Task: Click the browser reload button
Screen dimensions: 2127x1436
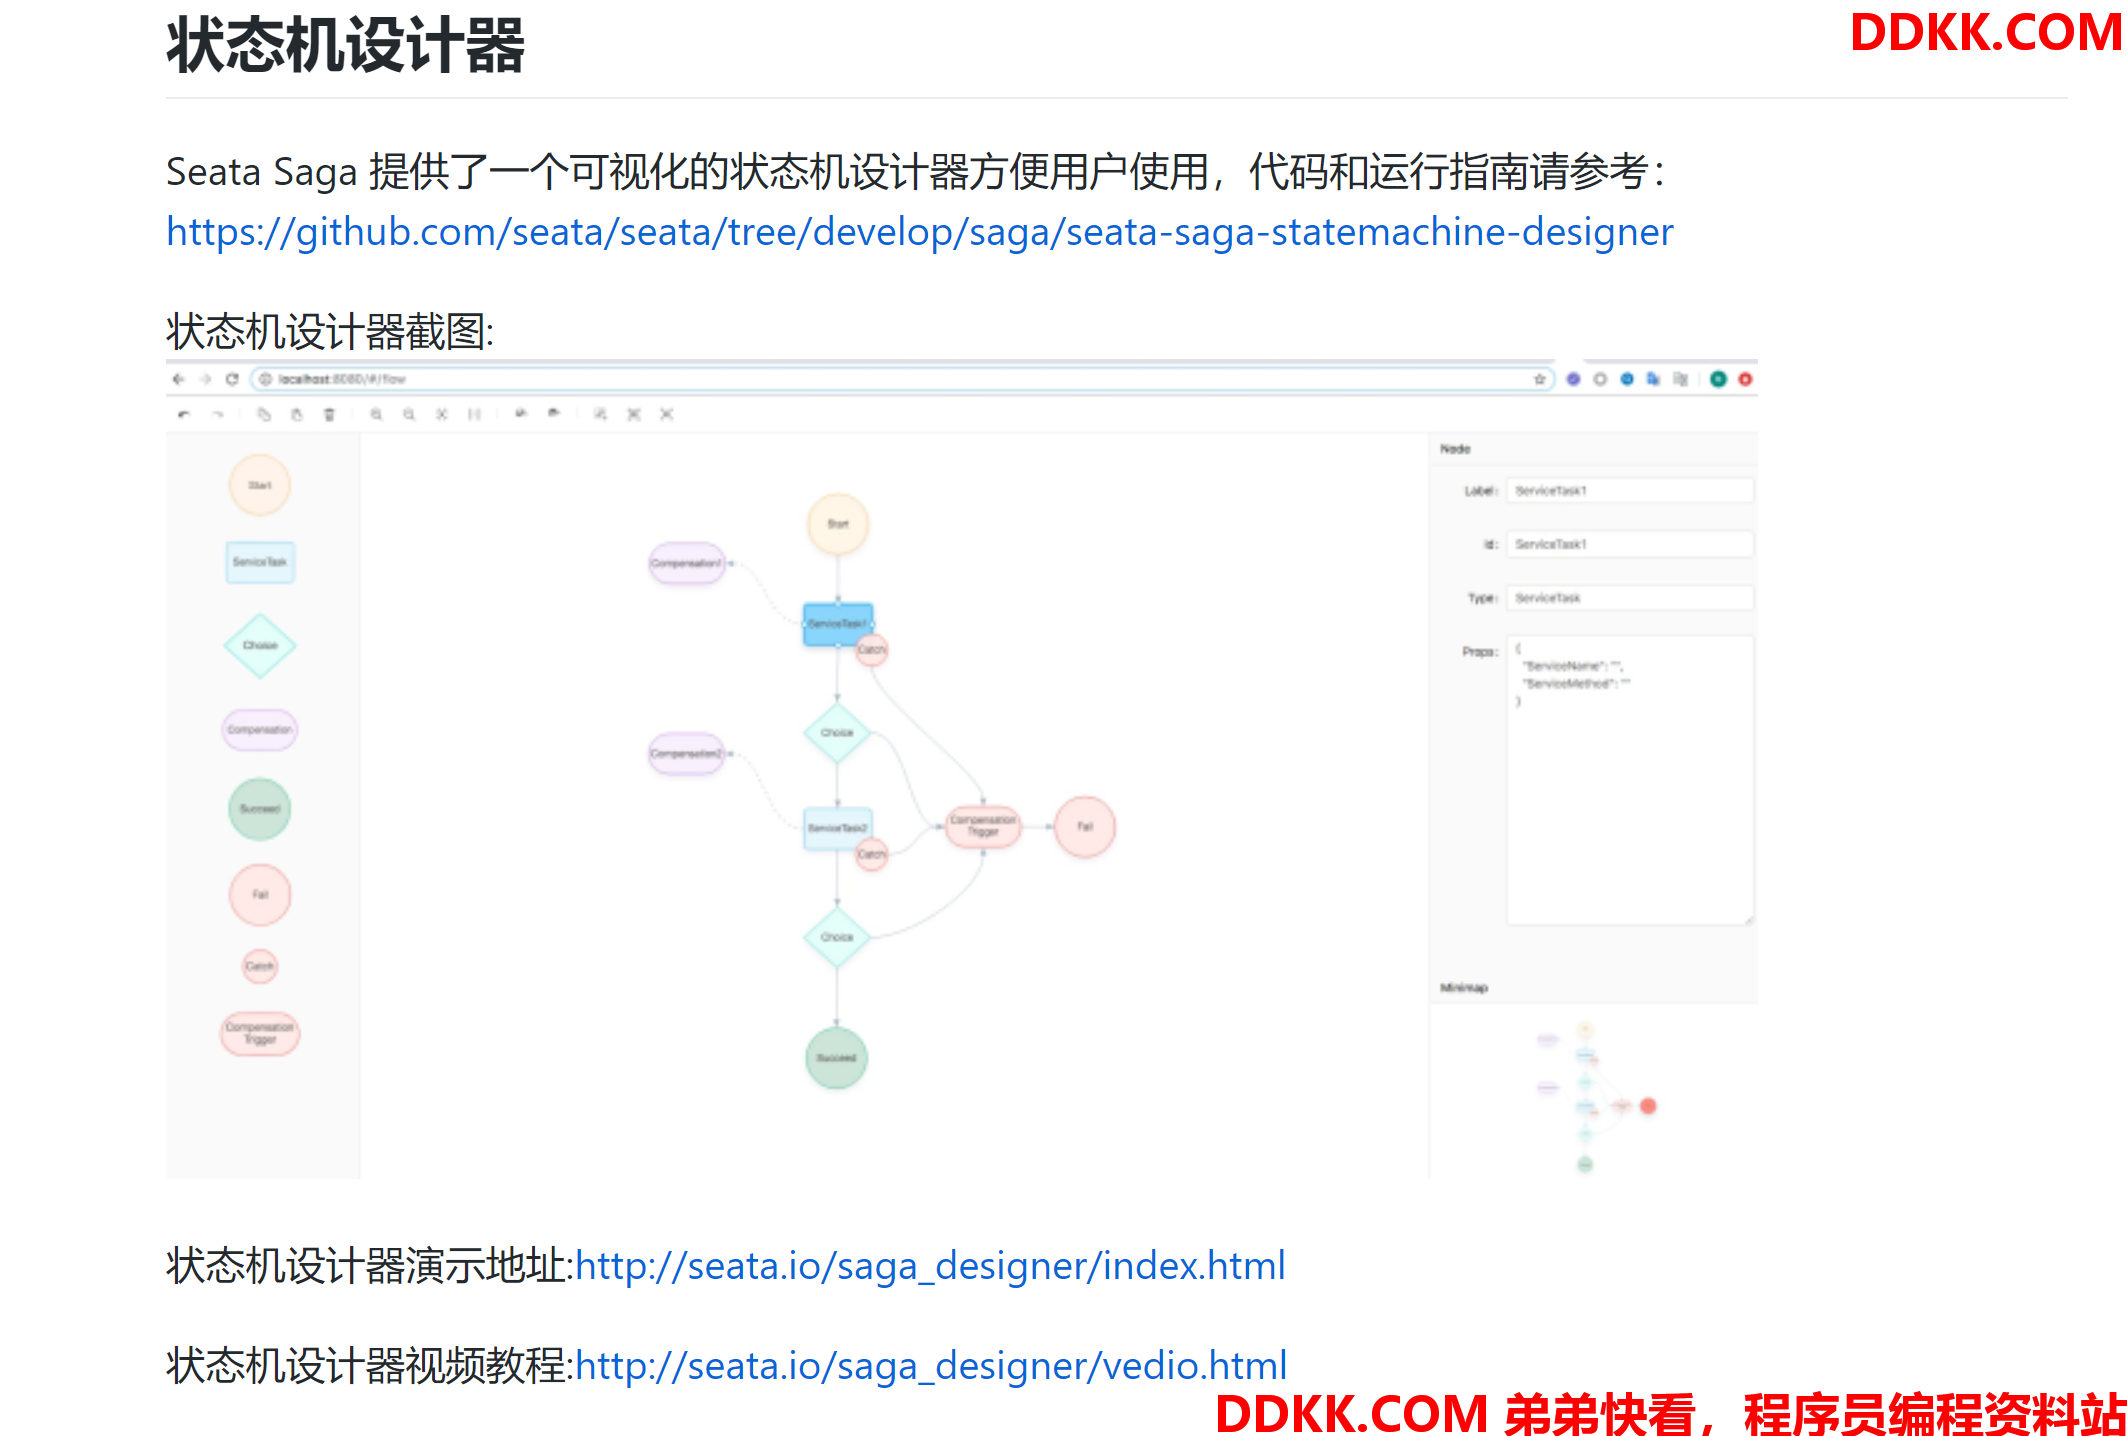Action: pos(232,379)
